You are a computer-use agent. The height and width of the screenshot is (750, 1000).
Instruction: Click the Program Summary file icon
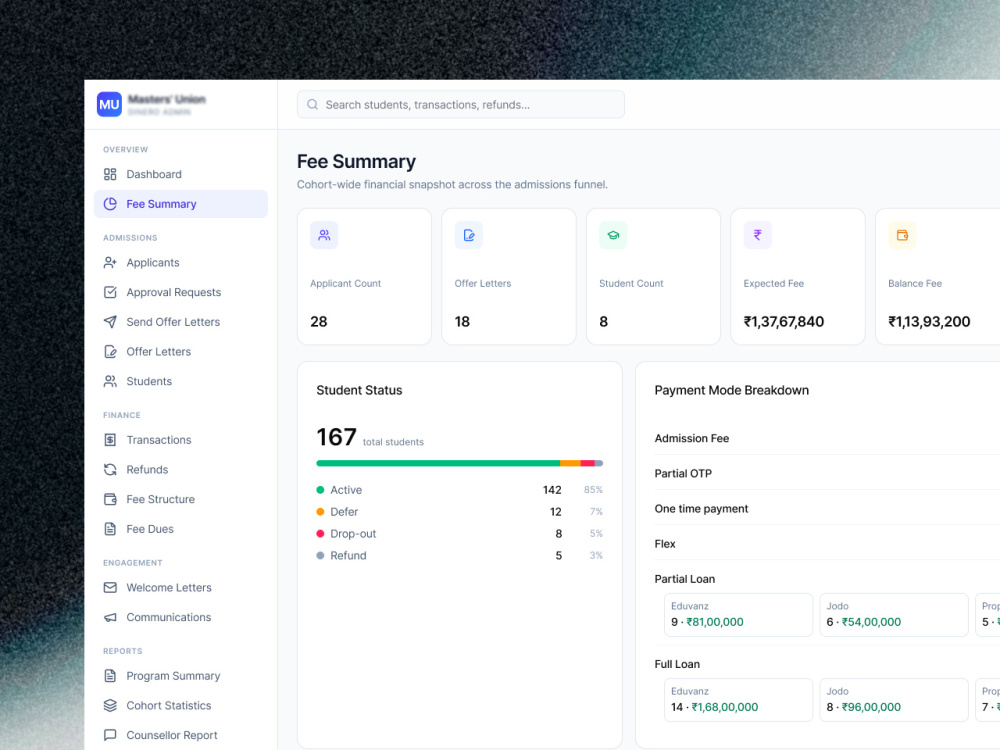tap(110, 675)
